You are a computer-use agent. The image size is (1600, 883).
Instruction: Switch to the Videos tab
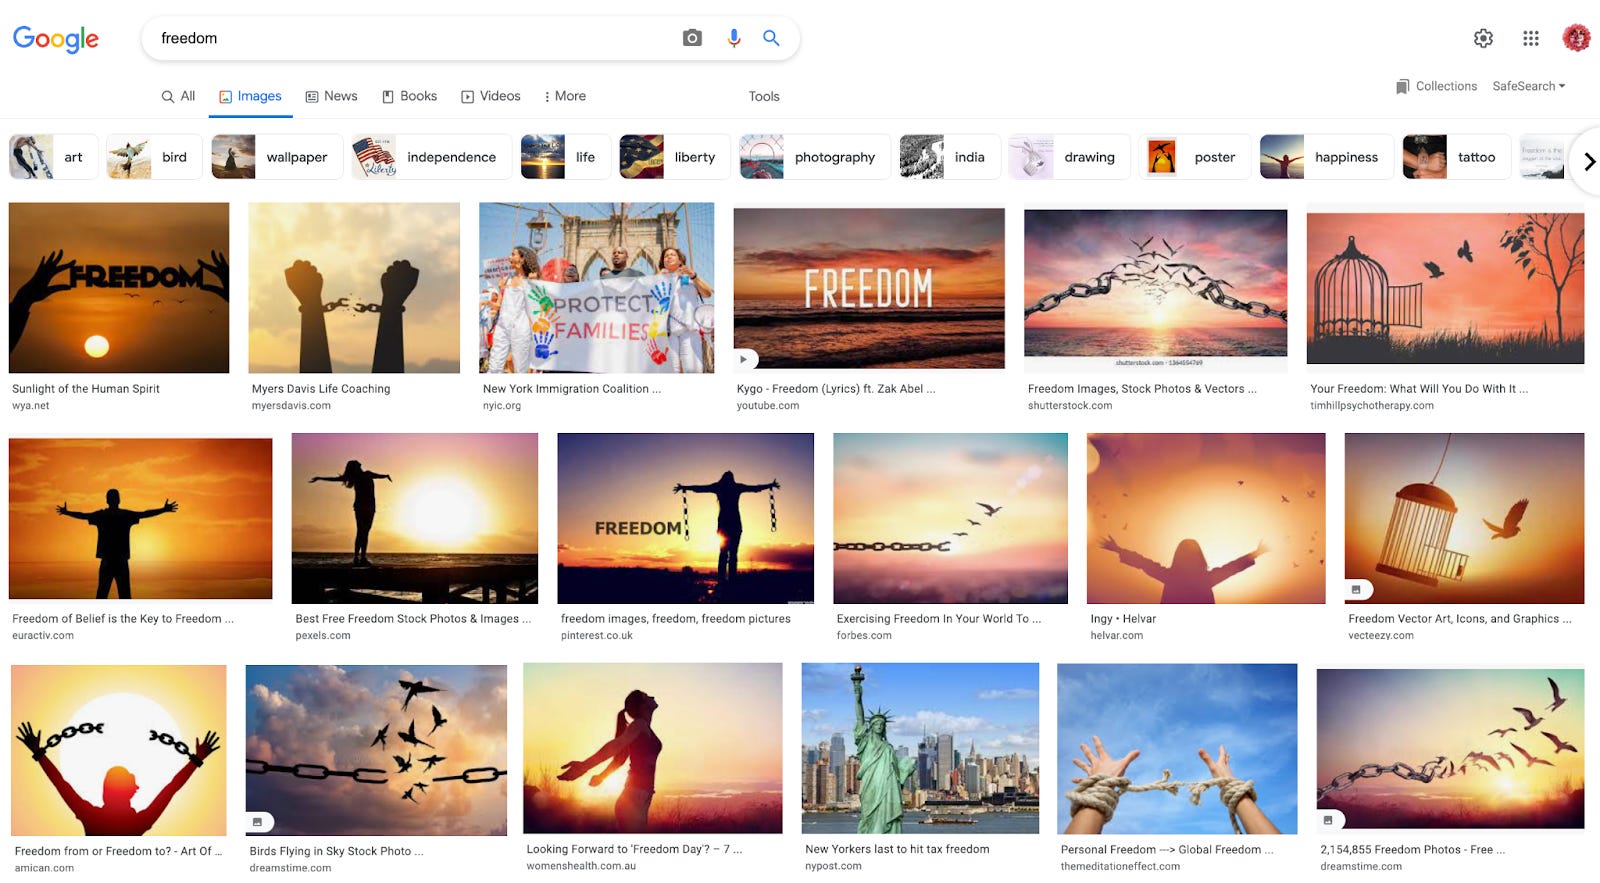click(491, 96)
